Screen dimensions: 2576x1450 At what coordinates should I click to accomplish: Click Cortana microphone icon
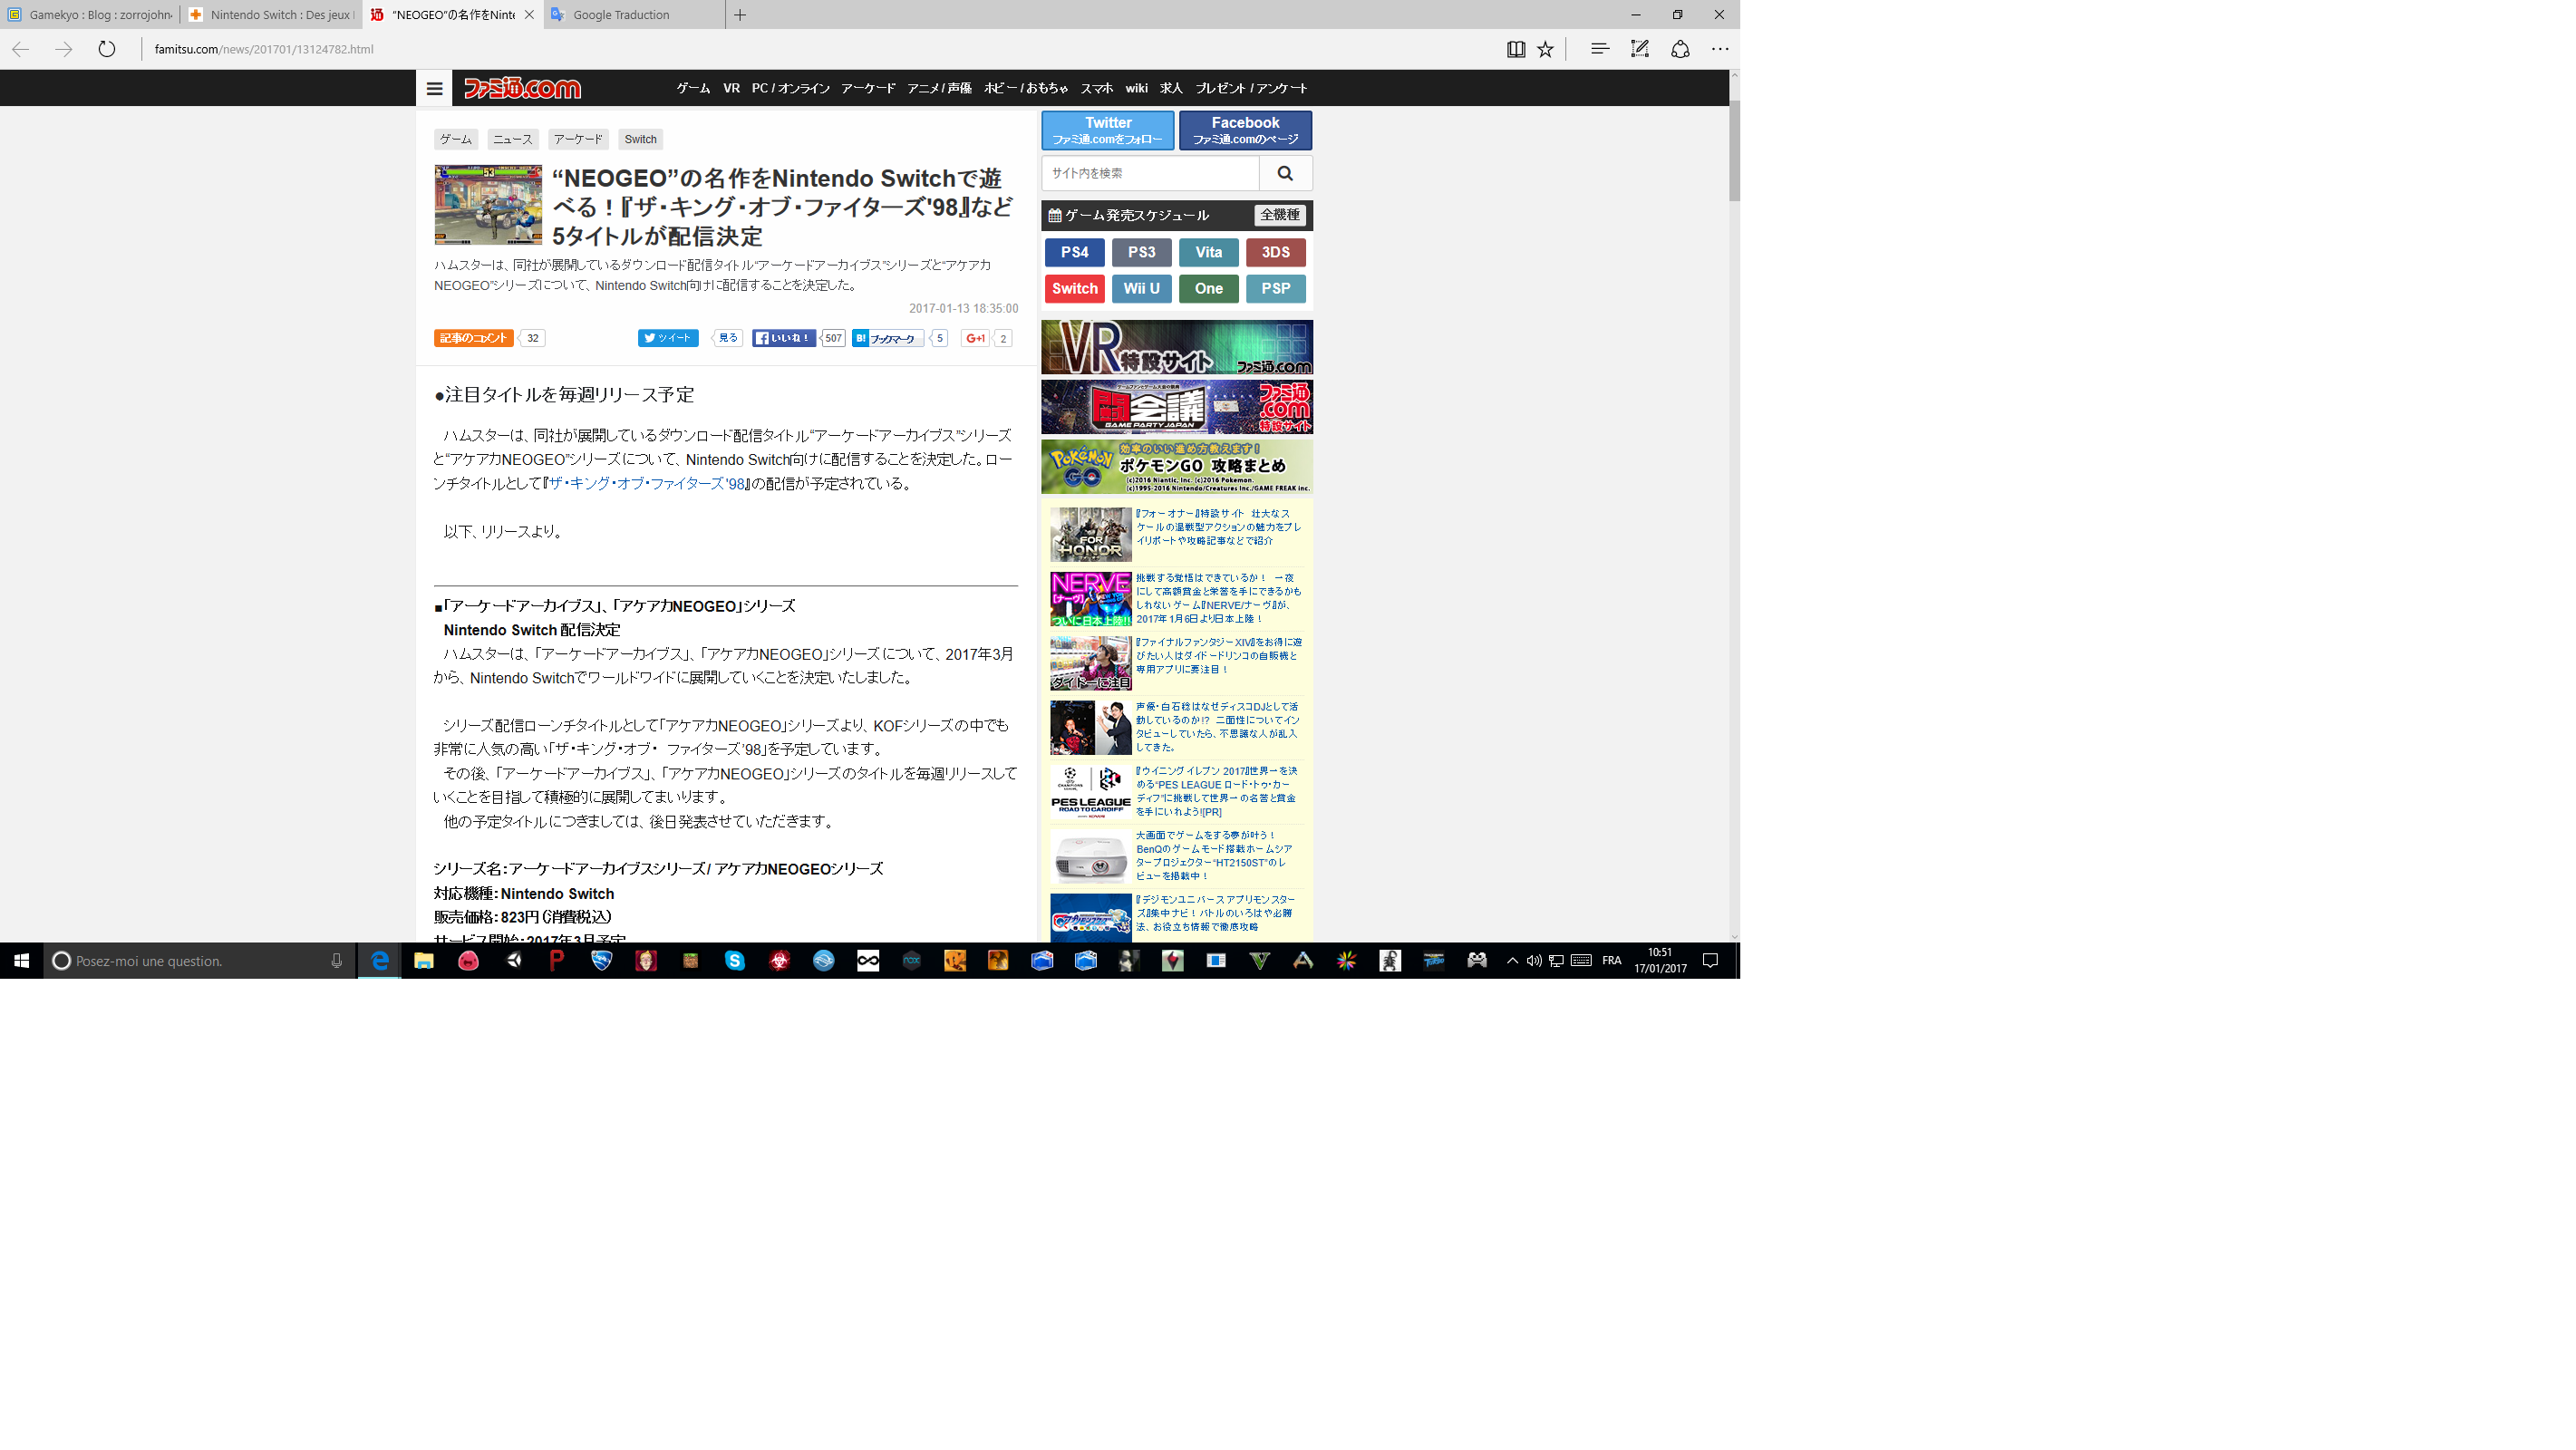(336, 961)
